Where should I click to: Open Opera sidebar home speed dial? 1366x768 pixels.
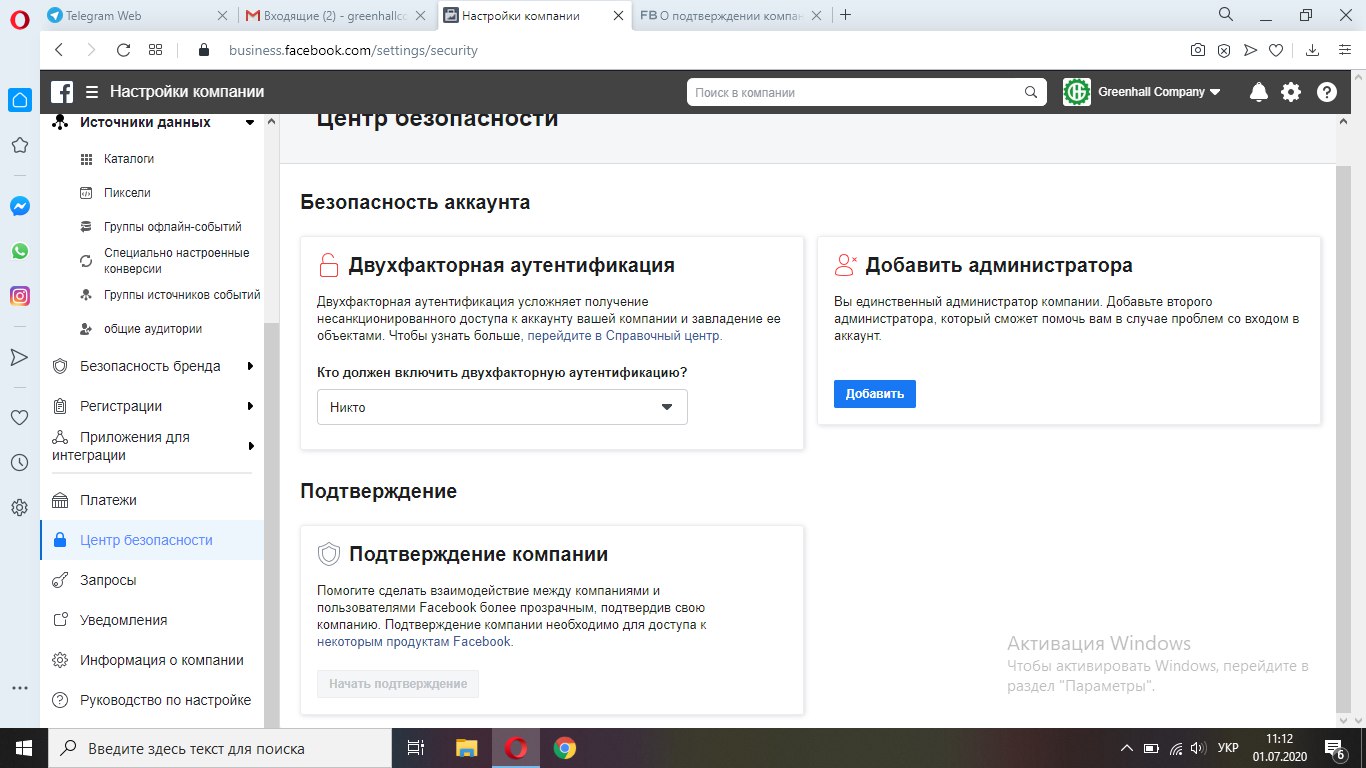19,100
